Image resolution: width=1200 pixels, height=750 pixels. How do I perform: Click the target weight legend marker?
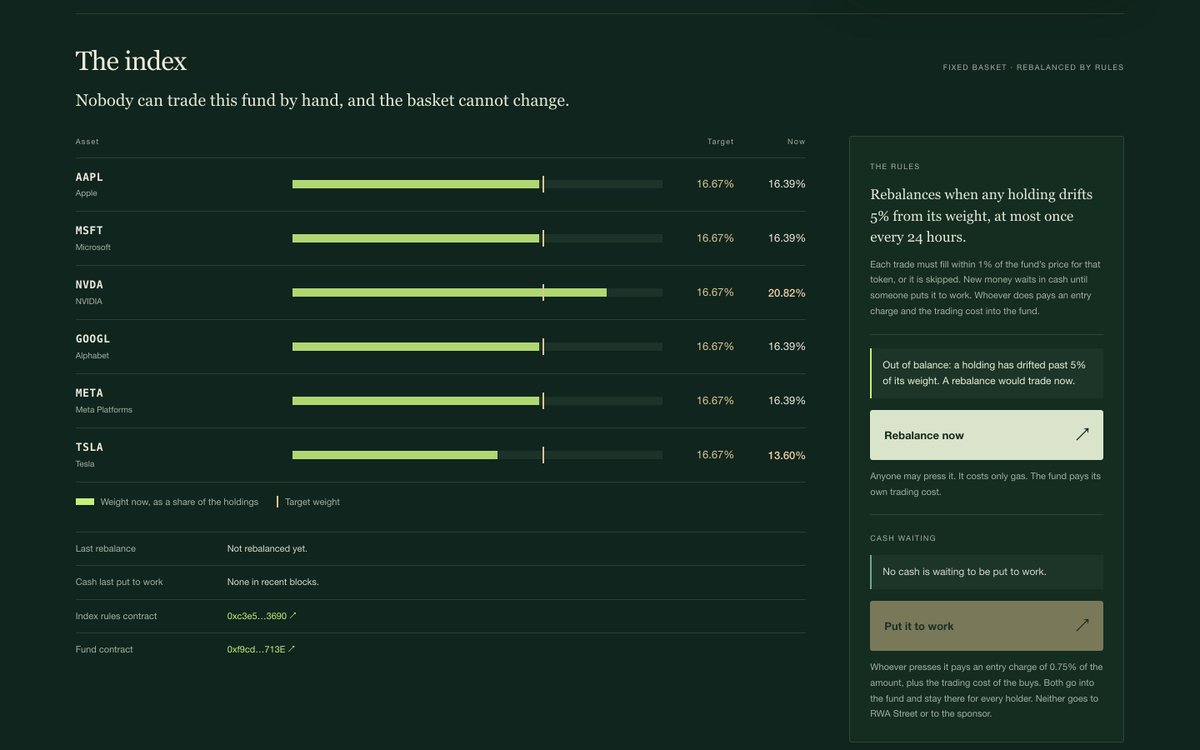tap(278, 502)
